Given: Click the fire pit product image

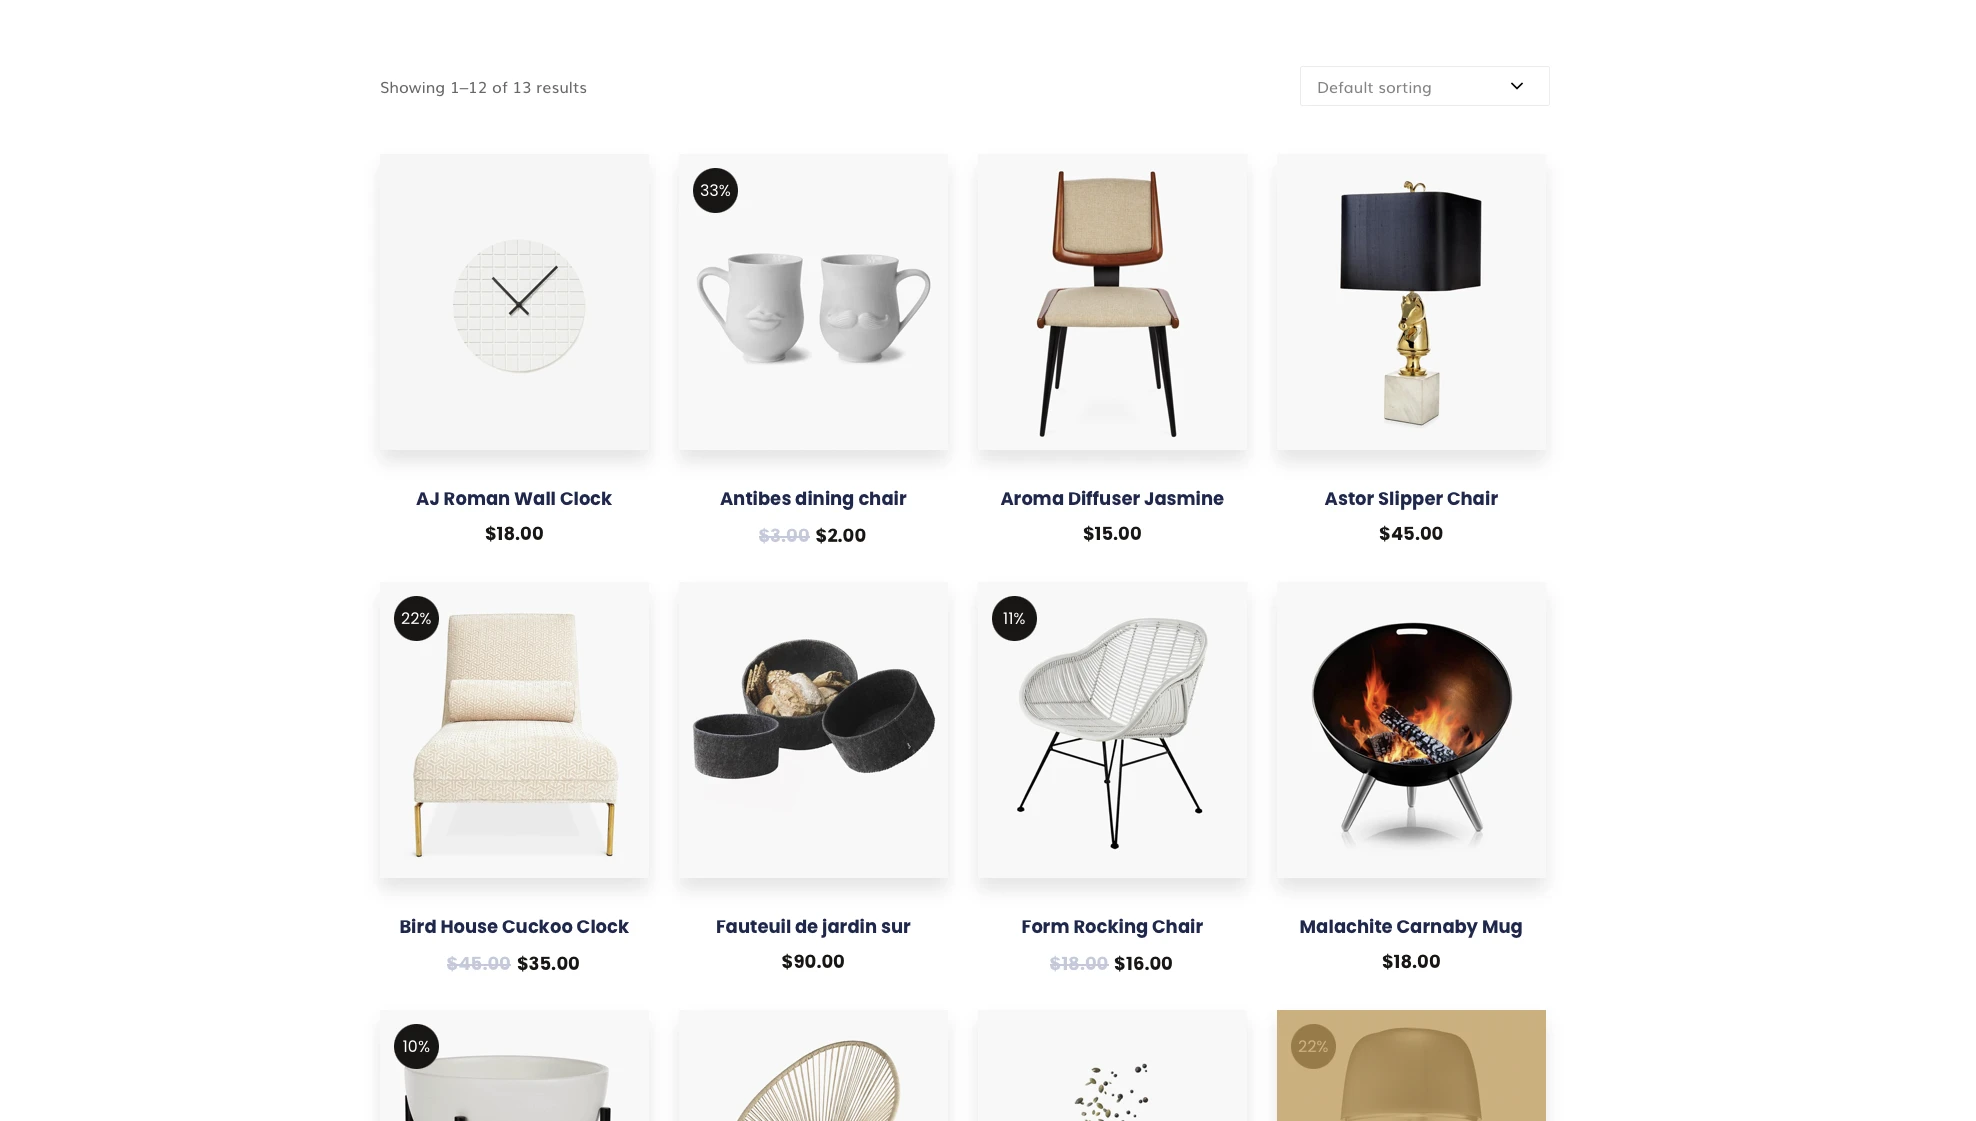Looking at the screenshot, I should point(1411,730).
